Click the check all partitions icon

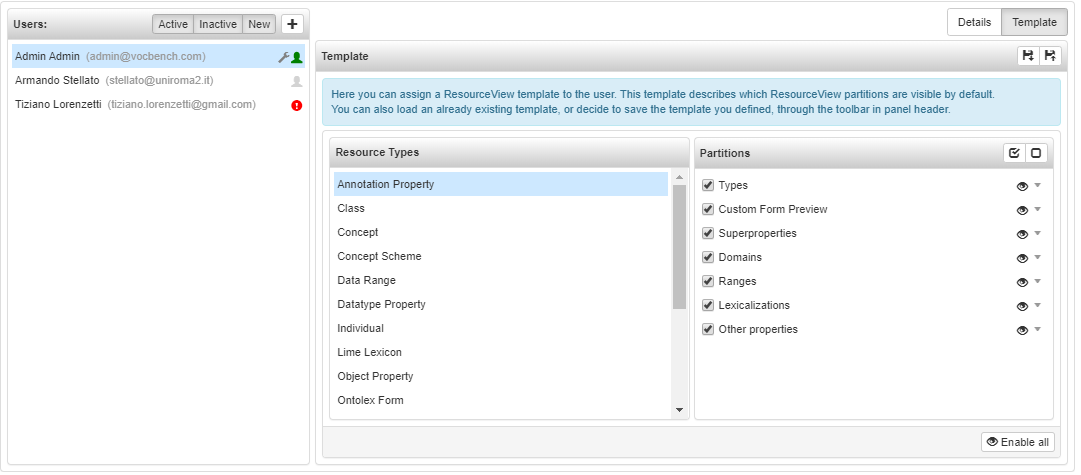click(1014, 153)
